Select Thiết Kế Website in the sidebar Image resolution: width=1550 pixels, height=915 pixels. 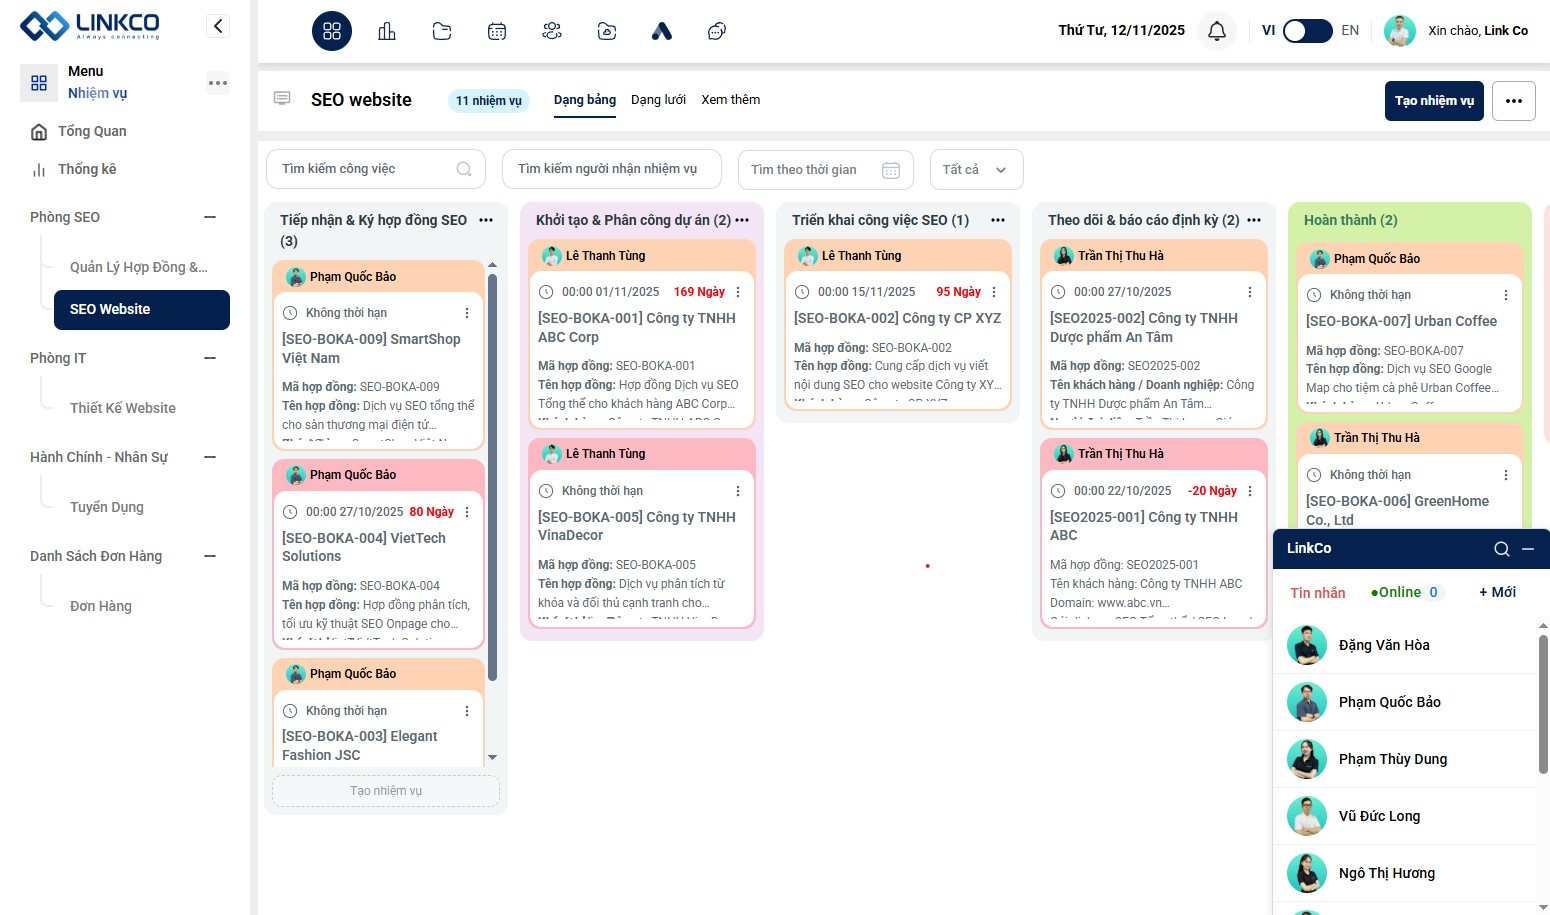point(123,408)
